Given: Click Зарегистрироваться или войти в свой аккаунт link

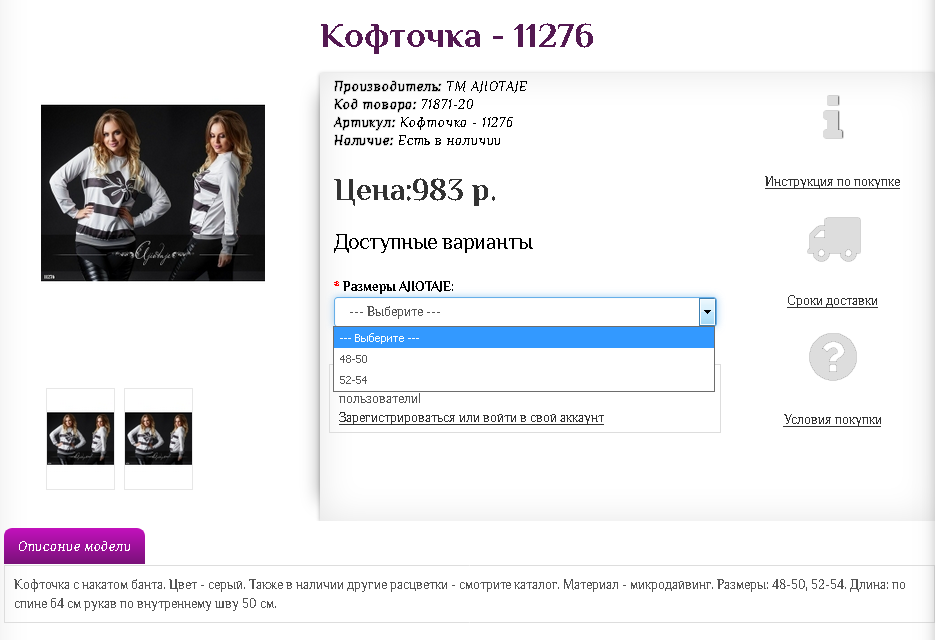Looking at the screenshot, I should point(471,418).
